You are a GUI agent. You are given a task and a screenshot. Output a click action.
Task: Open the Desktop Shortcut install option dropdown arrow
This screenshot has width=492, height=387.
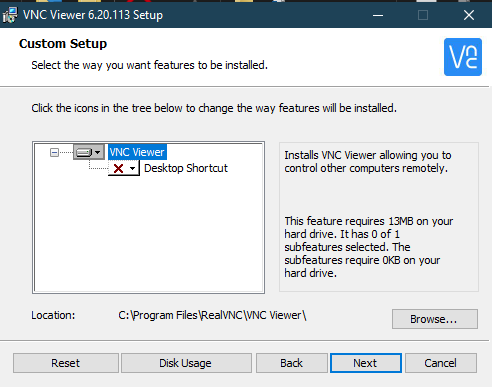click(132, 168)
